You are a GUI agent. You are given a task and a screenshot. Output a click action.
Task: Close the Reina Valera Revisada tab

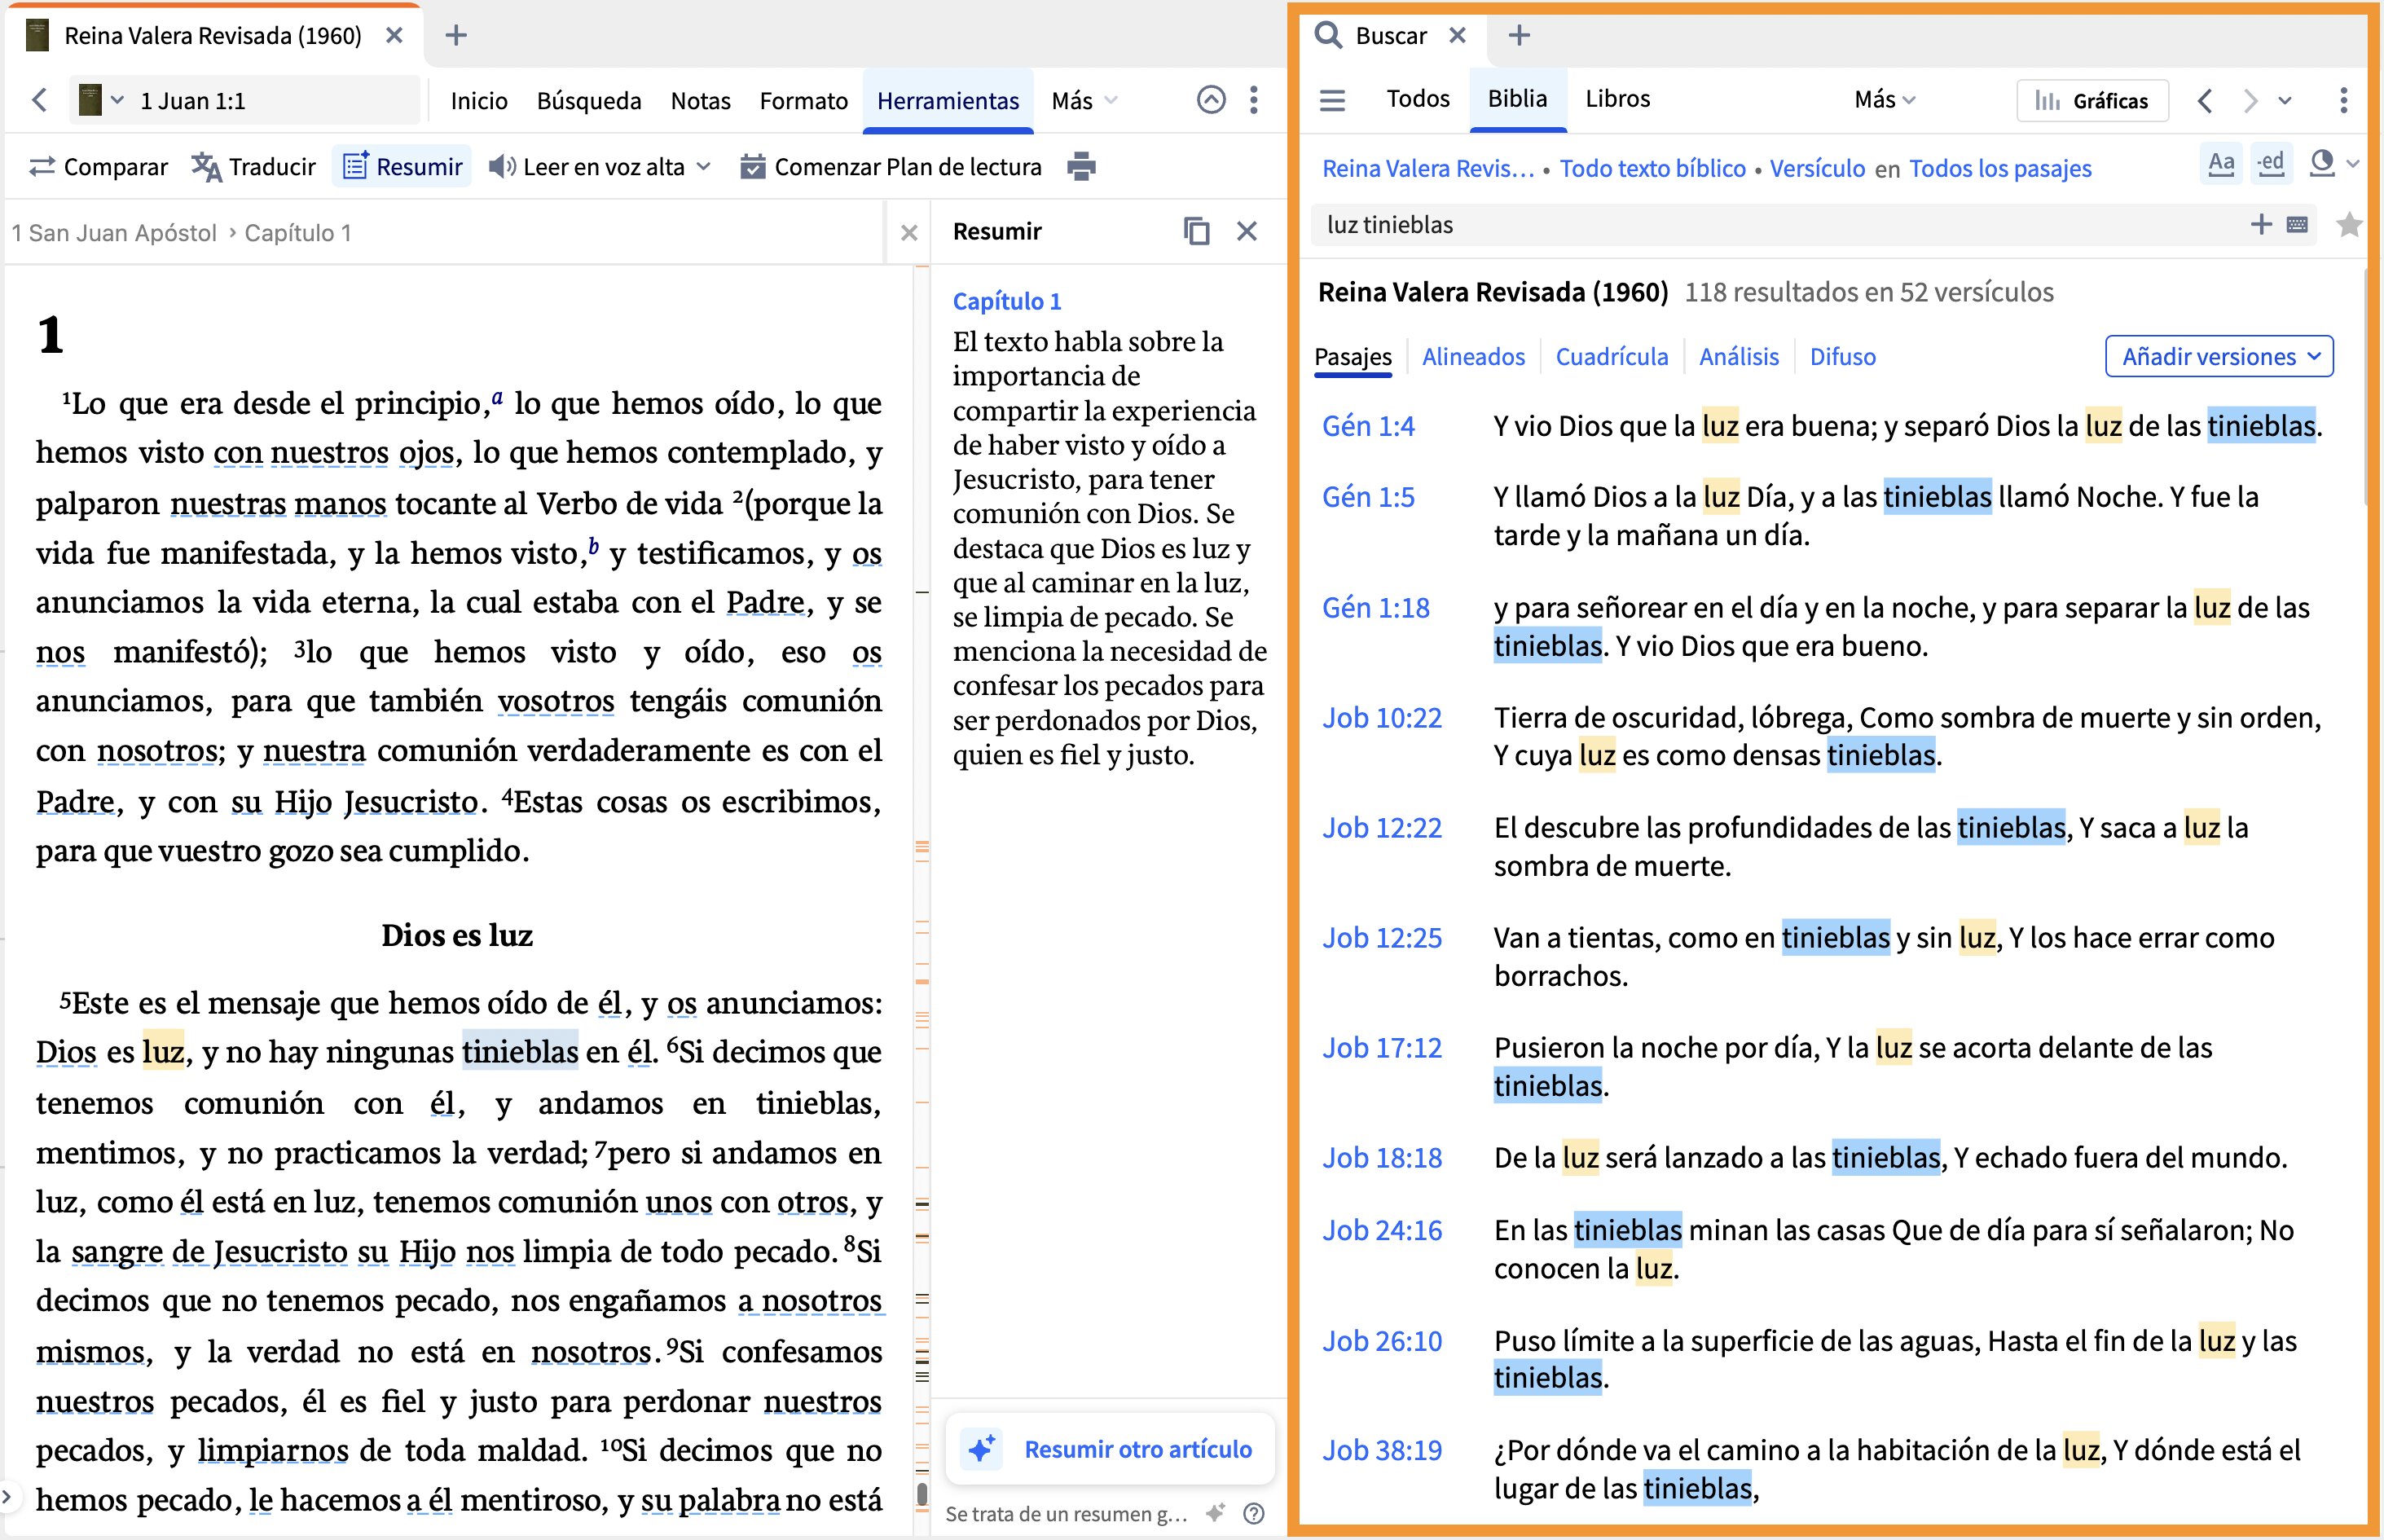pos(394,35)
